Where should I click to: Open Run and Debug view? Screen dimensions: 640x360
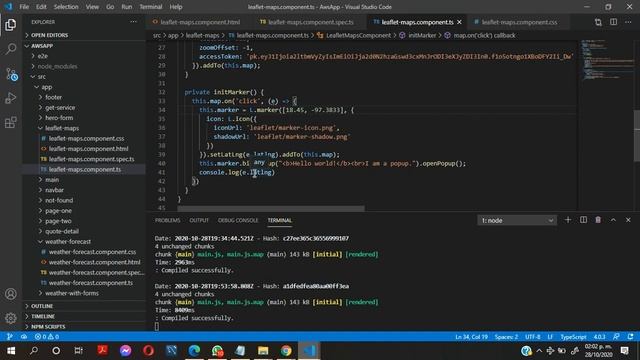[x=11, y=98]
